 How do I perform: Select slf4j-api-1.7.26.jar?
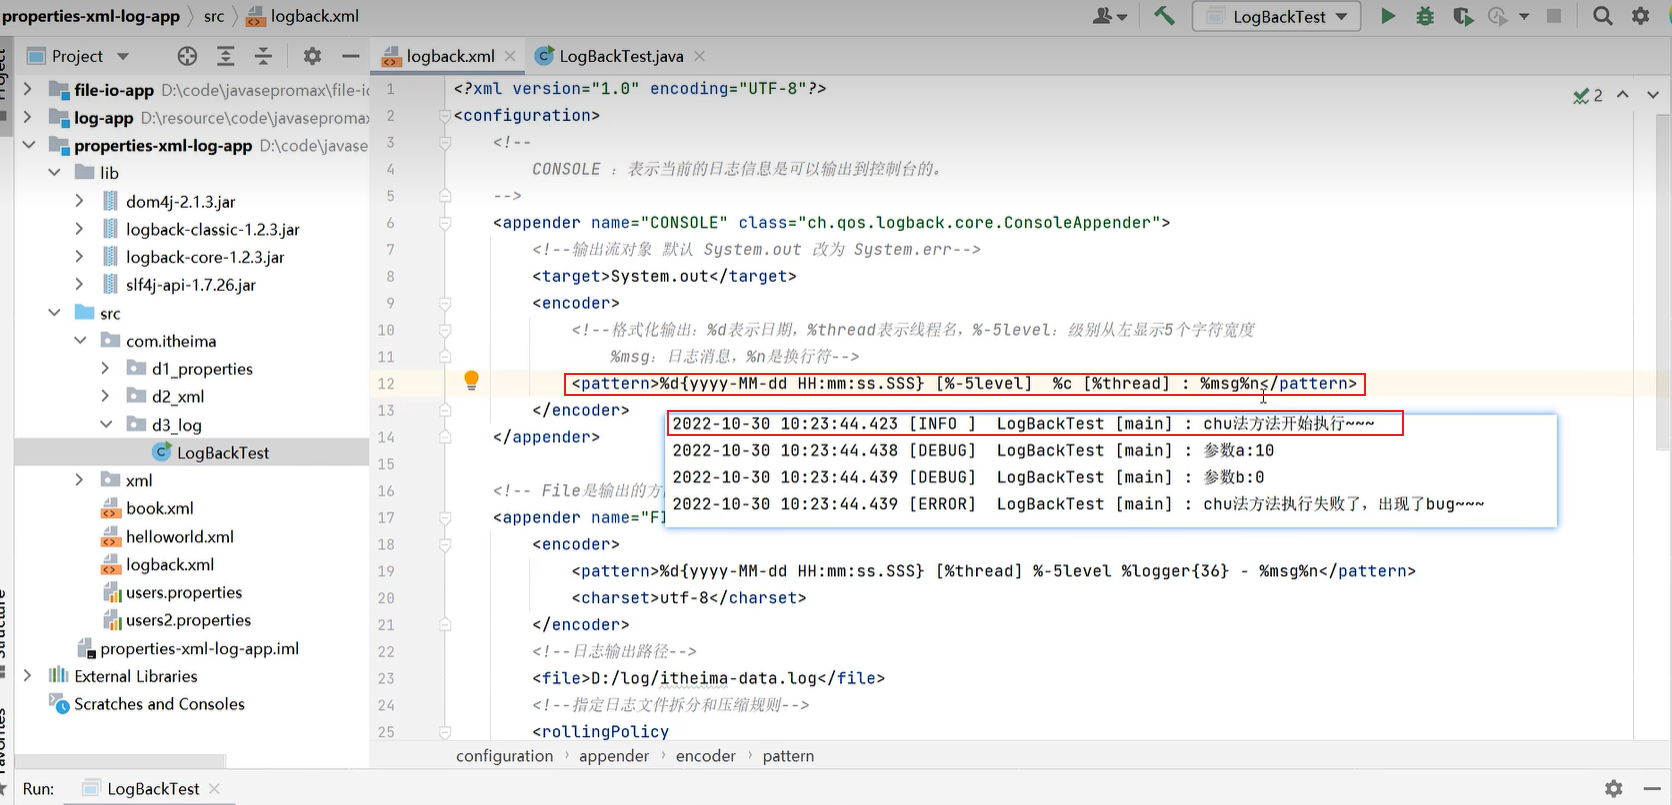click(x=192, y=285)
